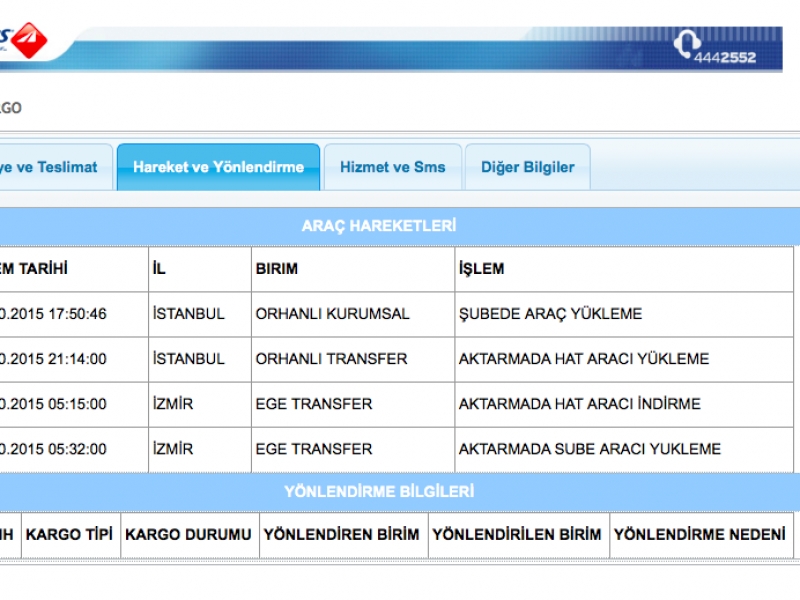Click the ARAÇ HAREKETLERİ section header
The width and height of the screenshot is (800, 600).
click(x=379, y=226)
